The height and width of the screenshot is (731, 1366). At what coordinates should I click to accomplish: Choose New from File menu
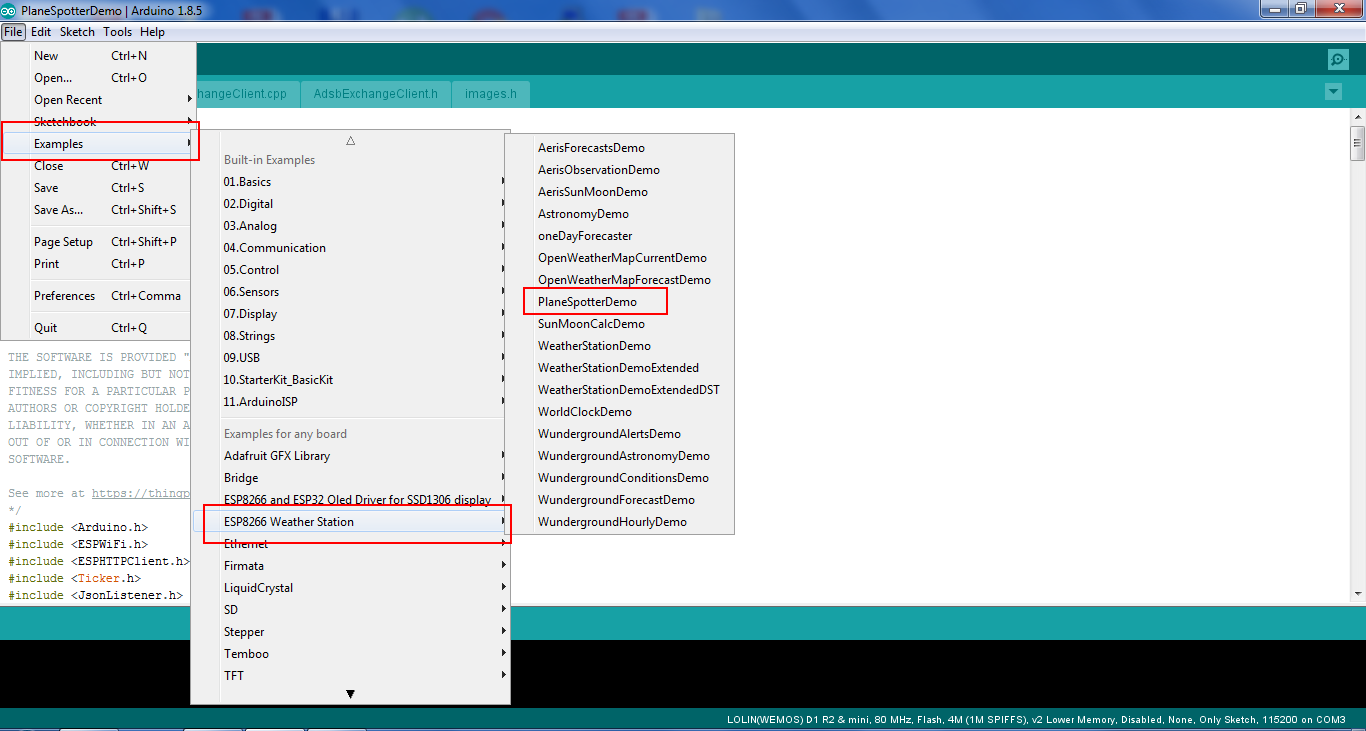(x=99, y=56)
